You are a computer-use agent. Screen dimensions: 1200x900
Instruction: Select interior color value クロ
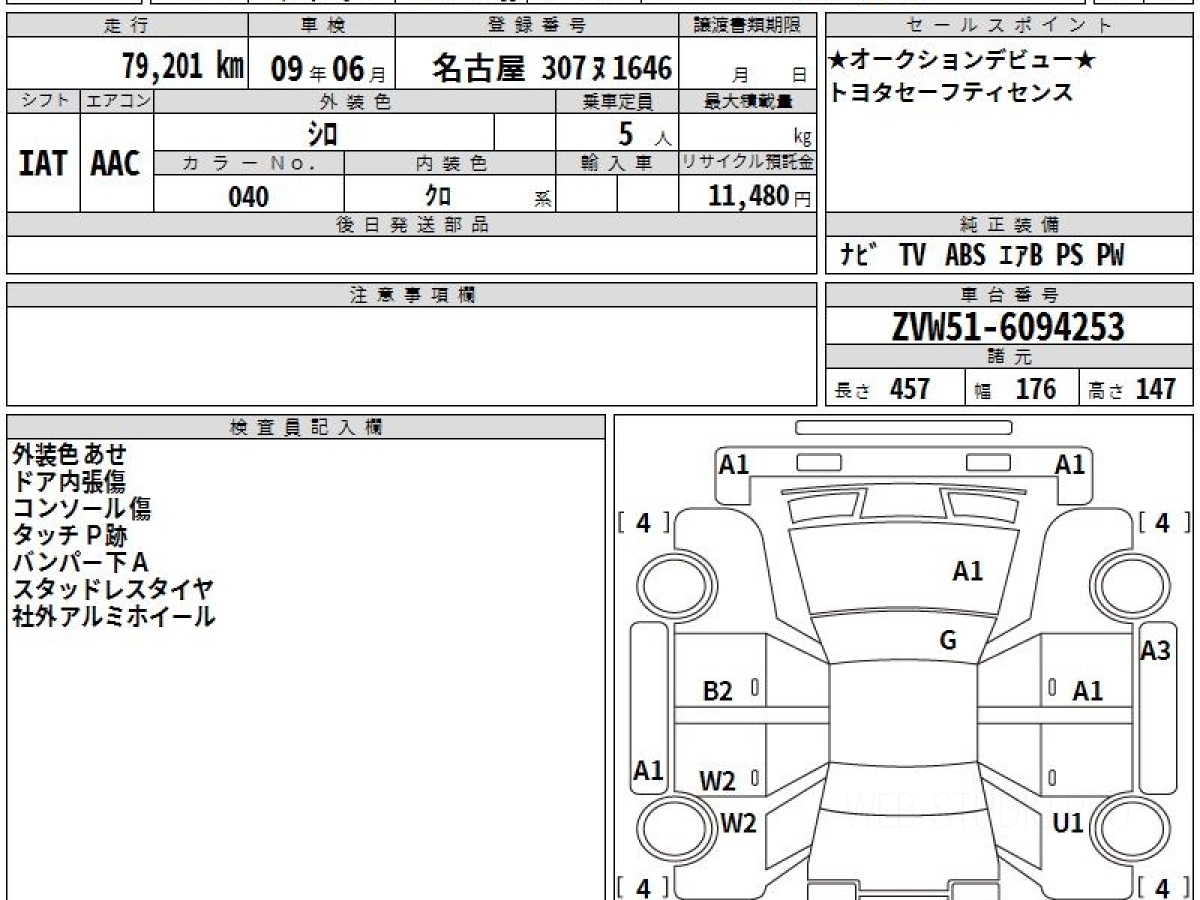438,195
